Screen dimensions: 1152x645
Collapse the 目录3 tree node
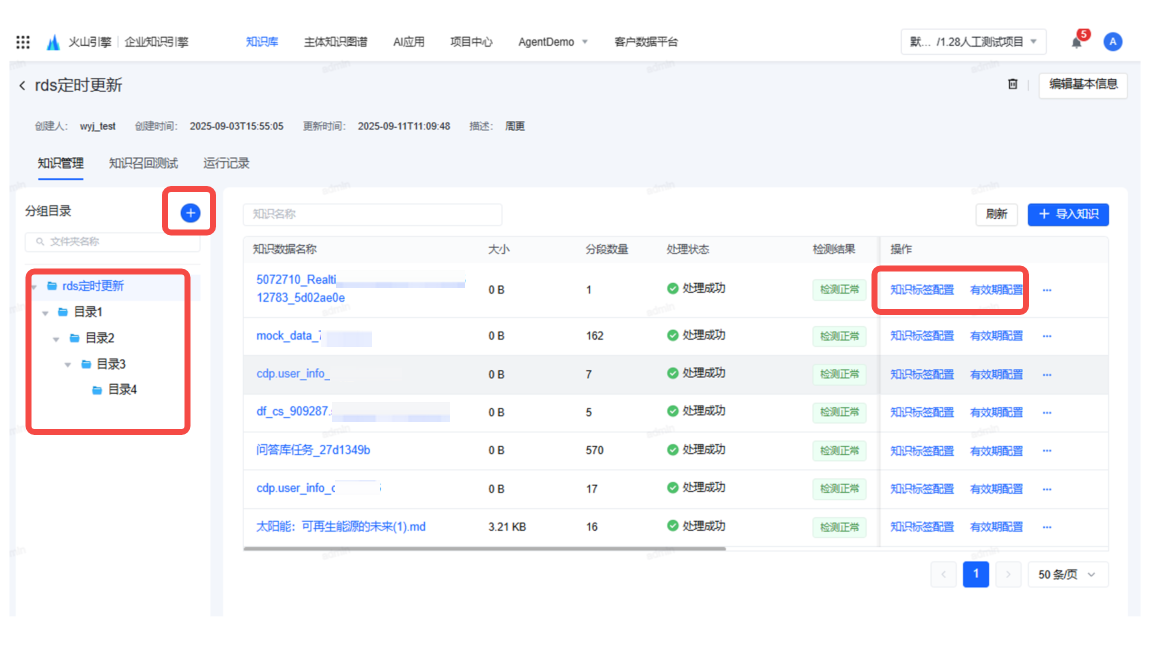click(x=68, y=365)
